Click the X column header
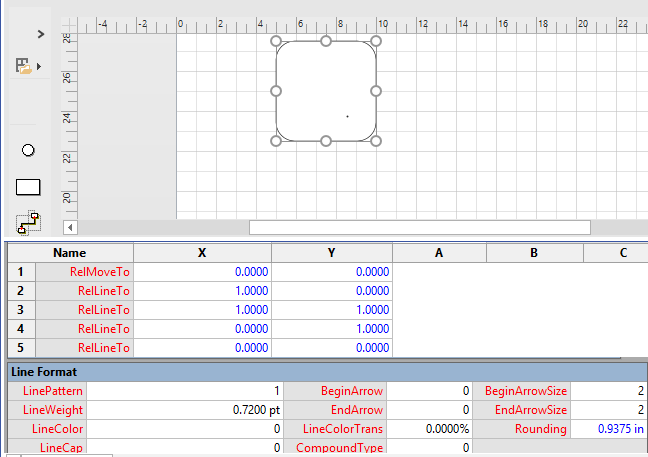 coord(202,253)
